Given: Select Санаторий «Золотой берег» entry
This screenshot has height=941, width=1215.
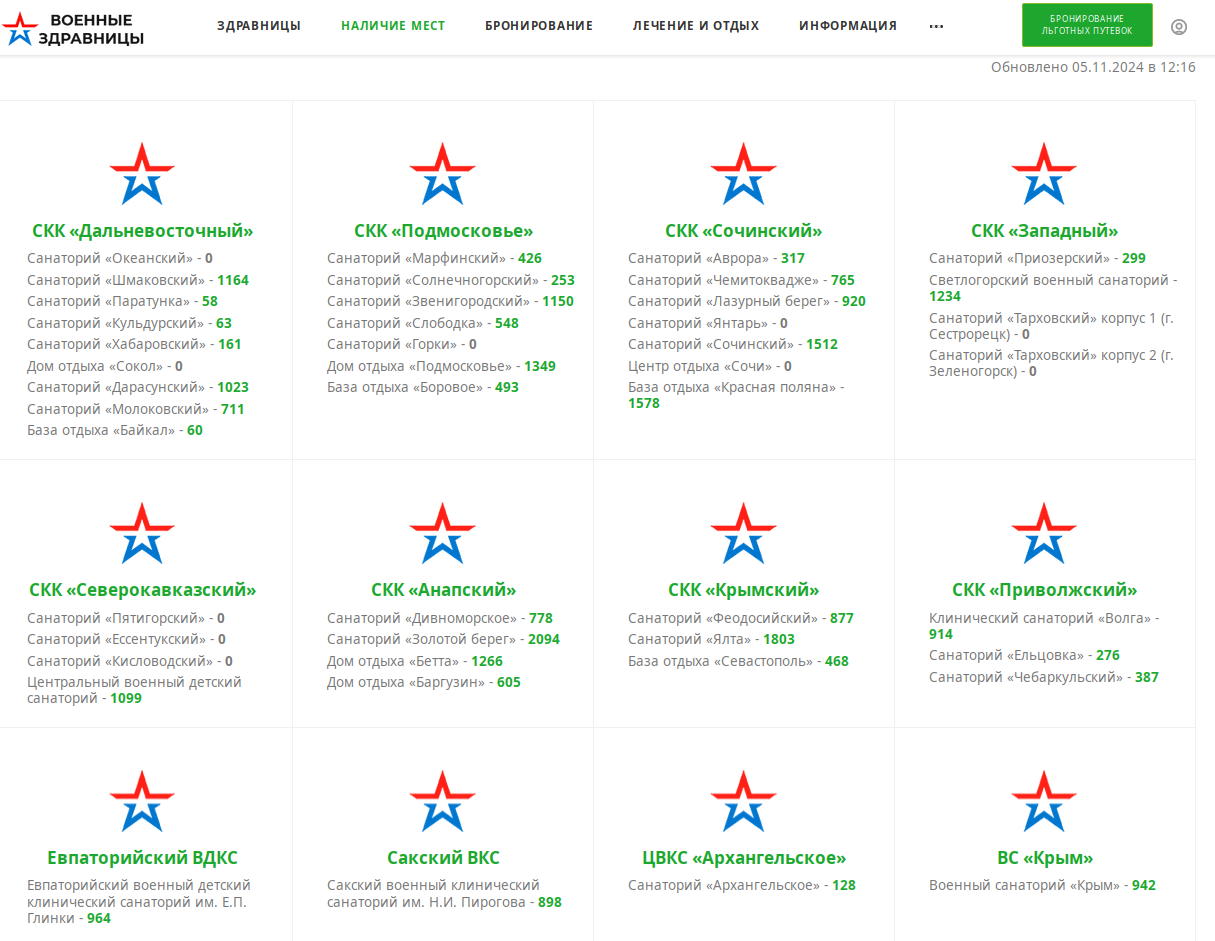Looking at the screenshot, I should pyautogui.click(x=421, y=639).
